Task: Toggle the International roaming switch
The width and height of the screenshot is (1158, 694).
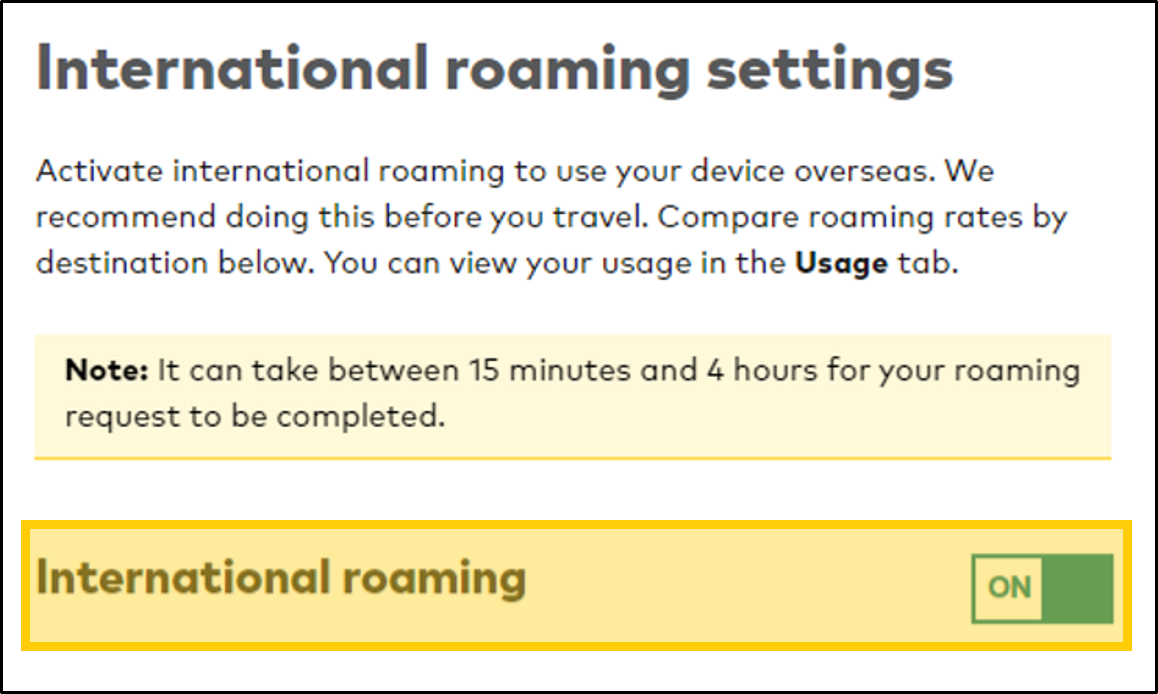Action: coord(1040,588)
